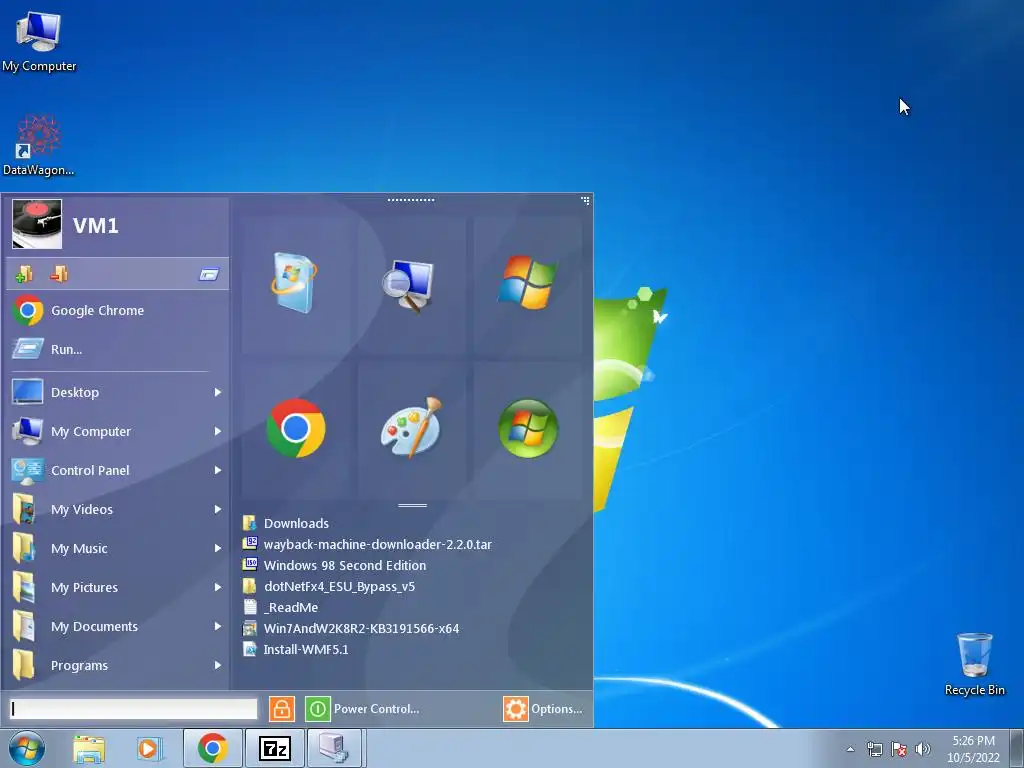Screen dimensions: 1024x768
Task: Open Windows Media Player from the taskbar
Action: (x=150, y=748)
